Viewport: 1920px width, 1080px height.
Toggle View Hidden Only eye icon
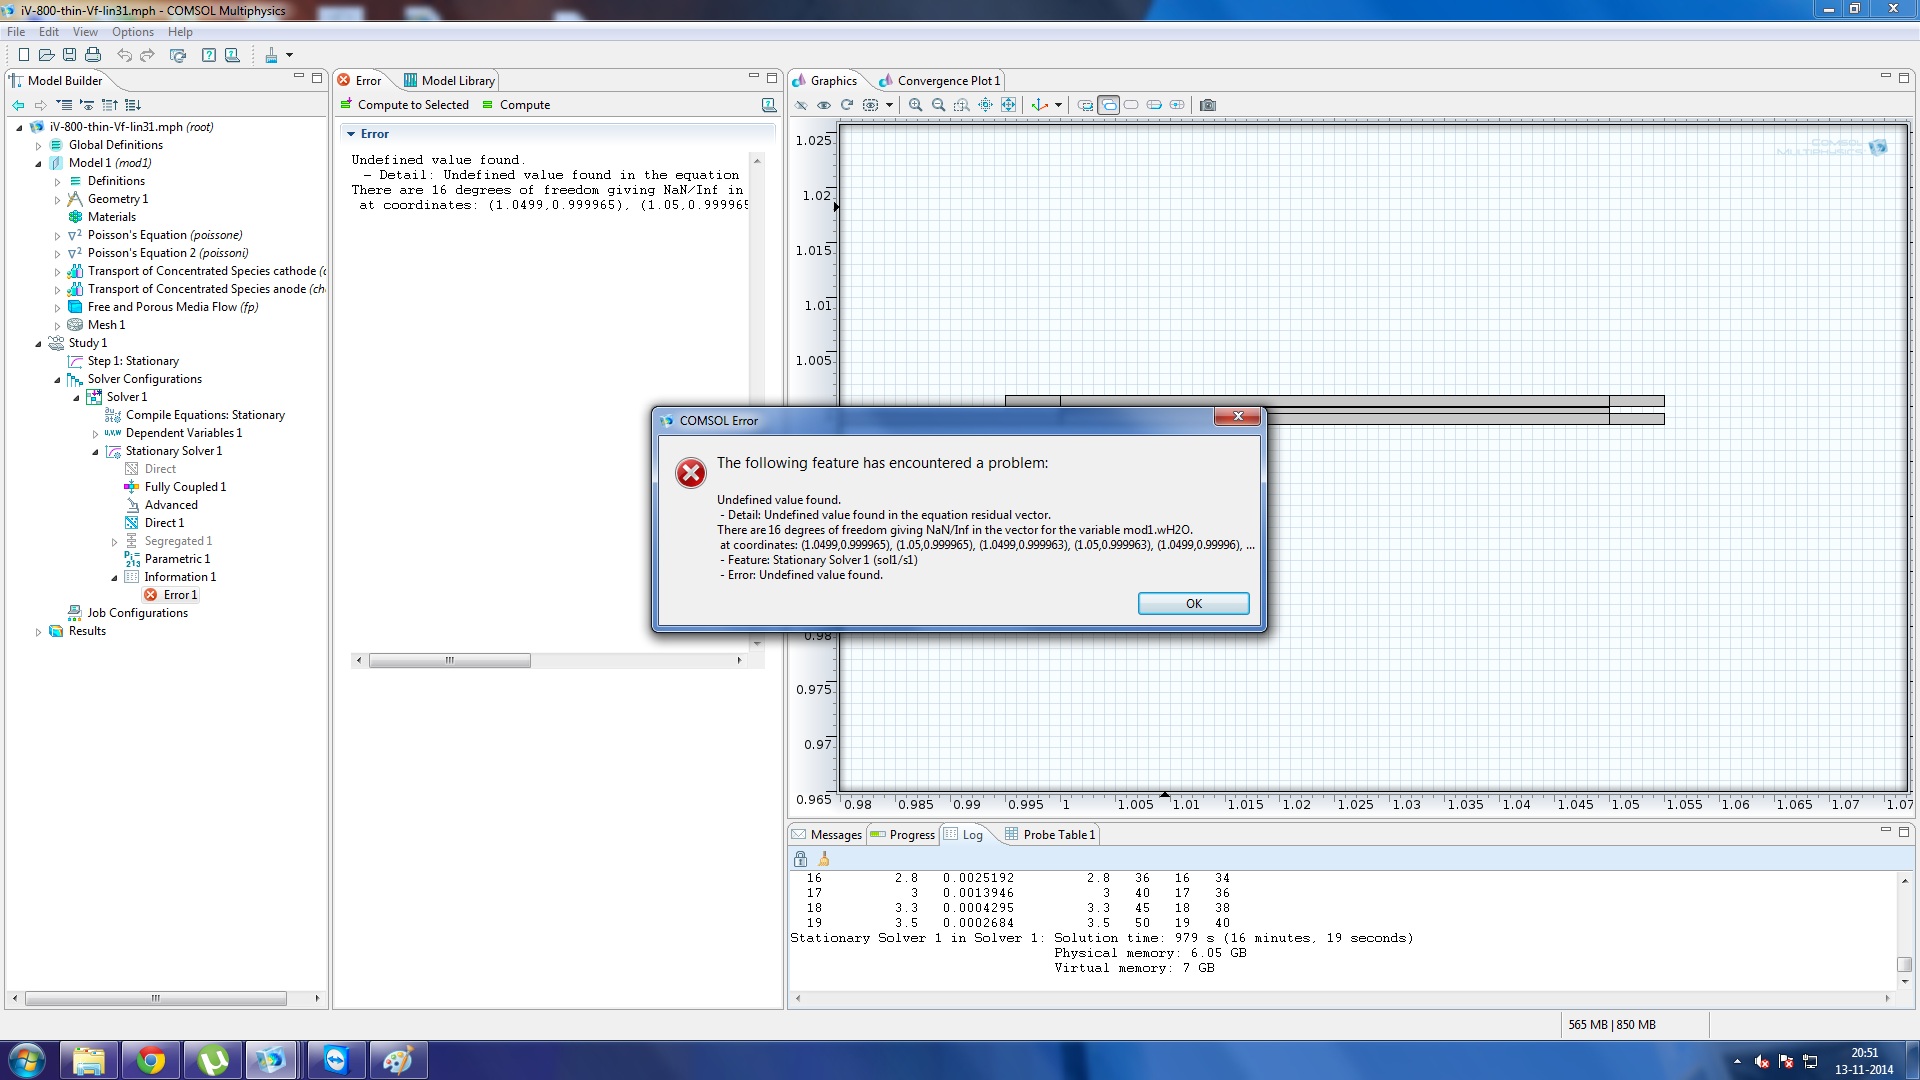pos(824,105)
